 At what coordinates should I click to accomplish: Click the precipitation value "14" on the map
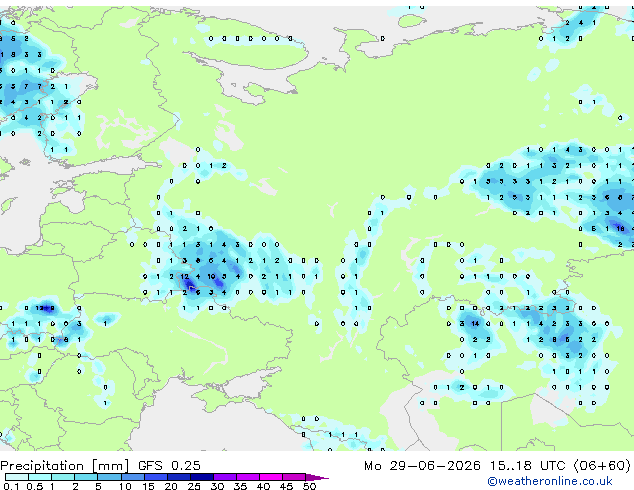[475, 323]
